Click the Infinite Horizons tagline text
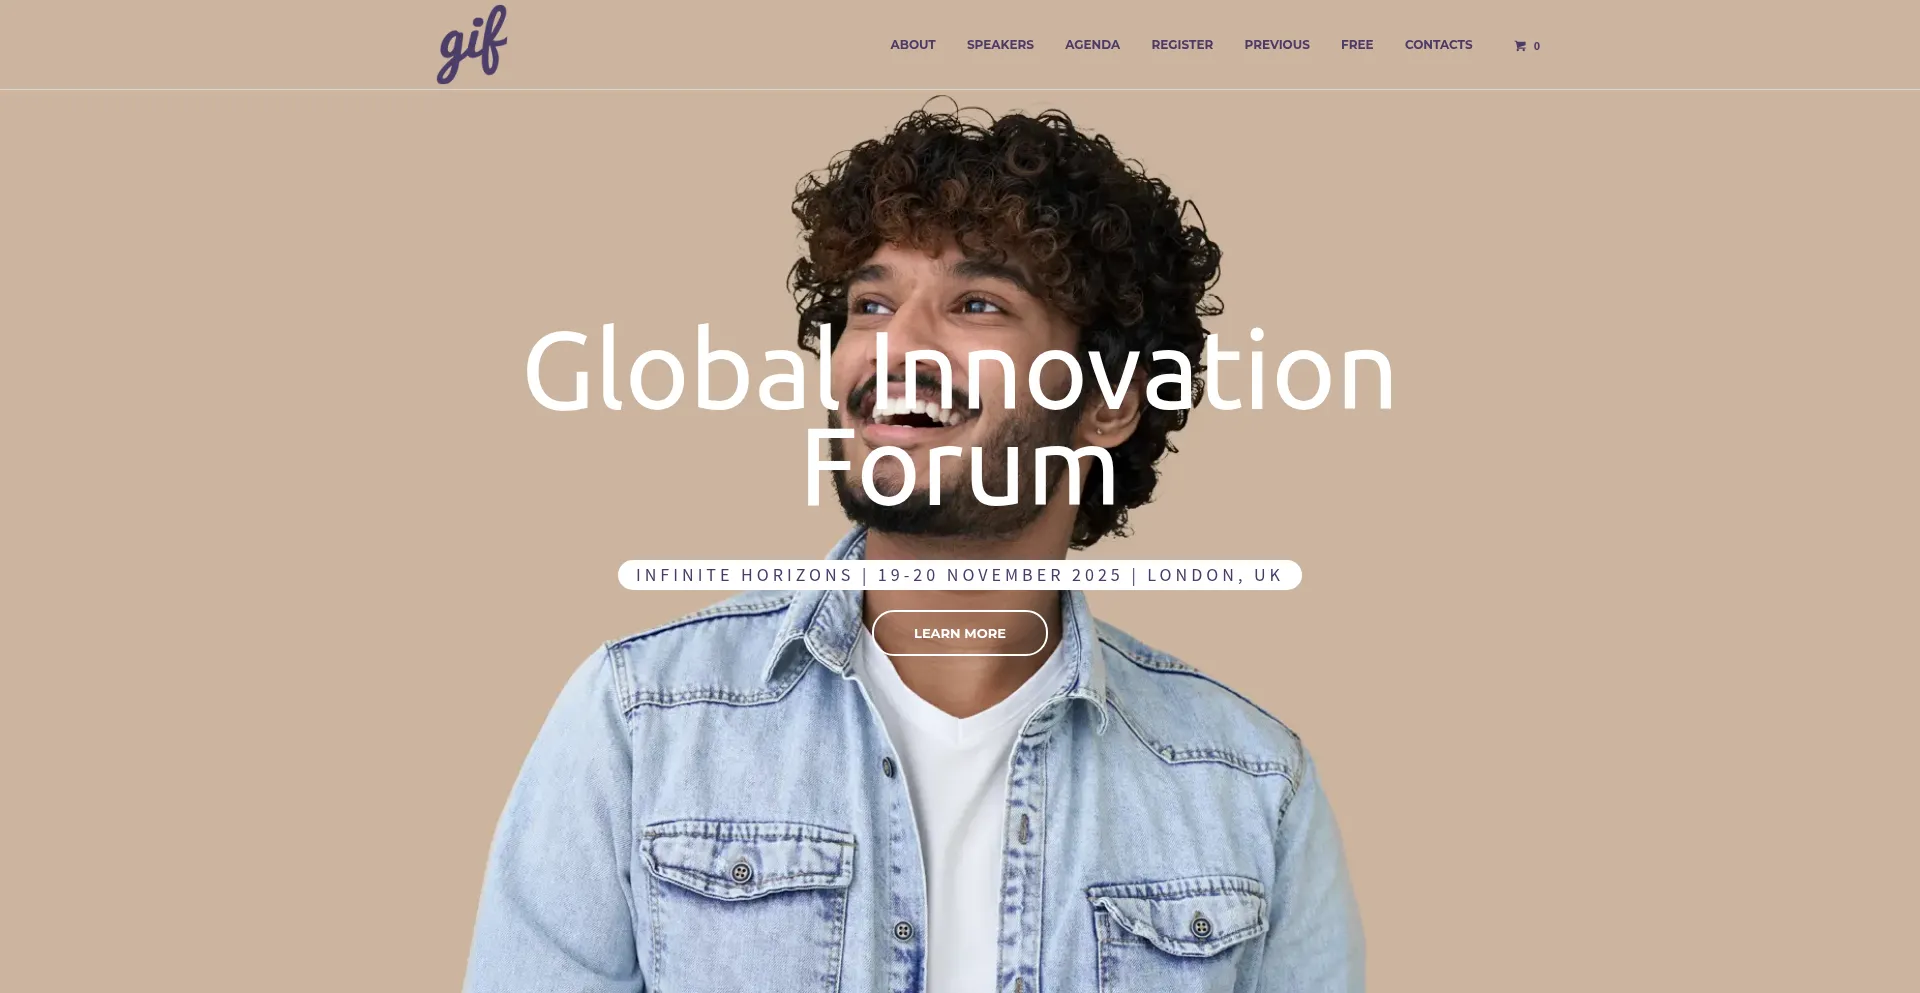 pos(744,575)
